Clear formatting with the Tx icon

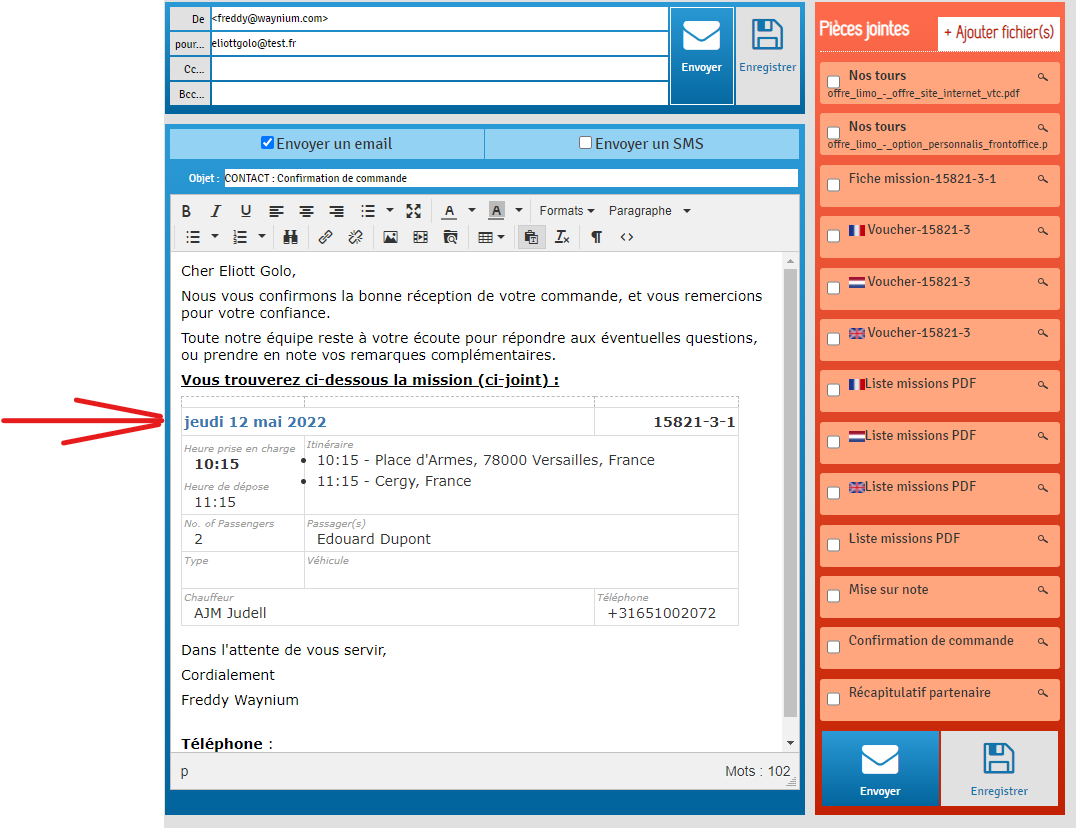(x=562, y=237)
